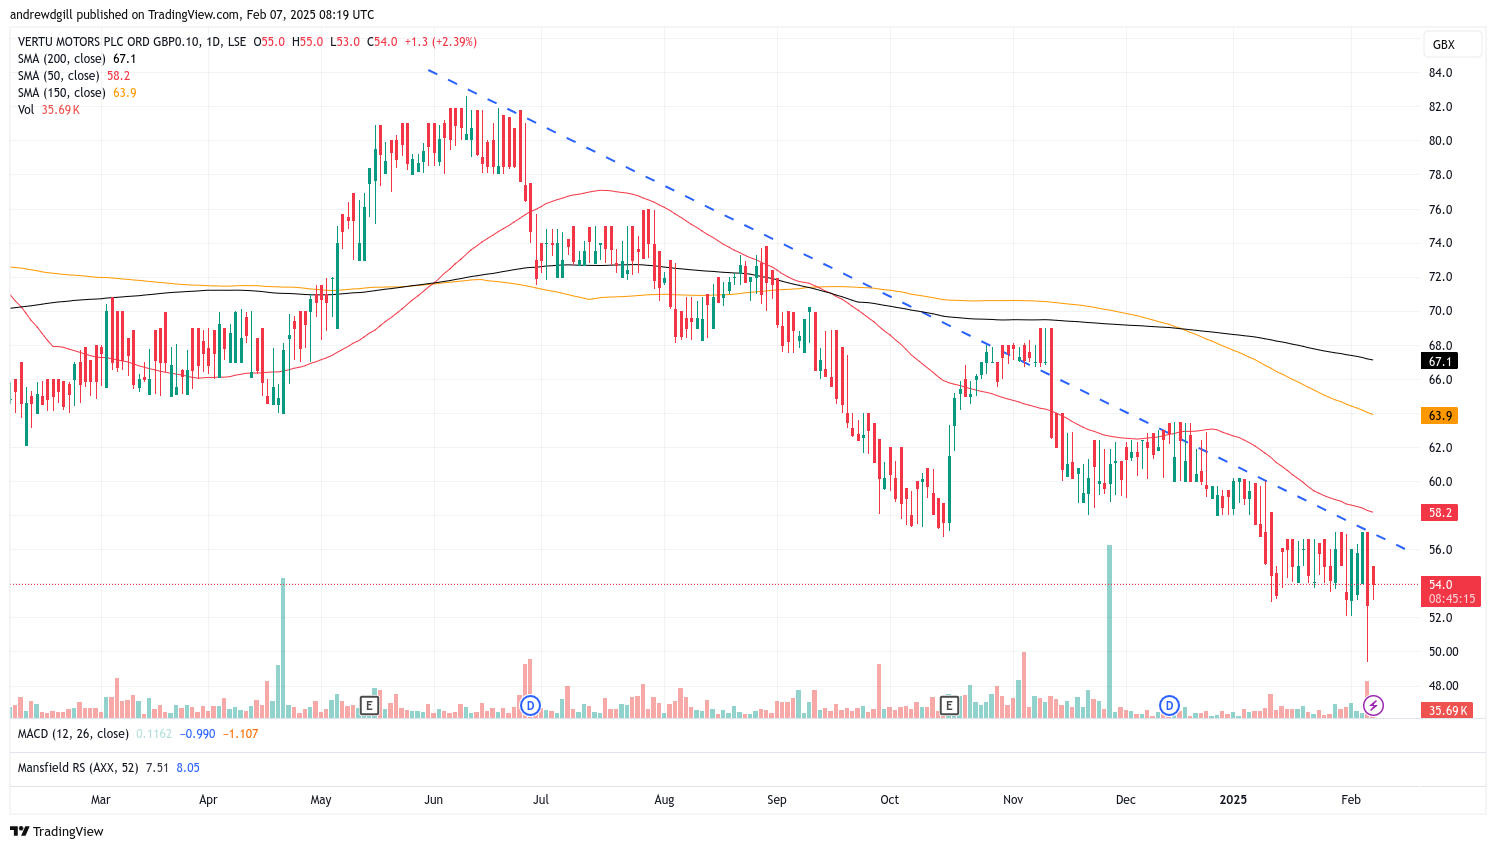Click the black 67.1 SMA price label
Image resolution: width=1496 pixels, height=849 pixels.
click(x=1440, y=361)
